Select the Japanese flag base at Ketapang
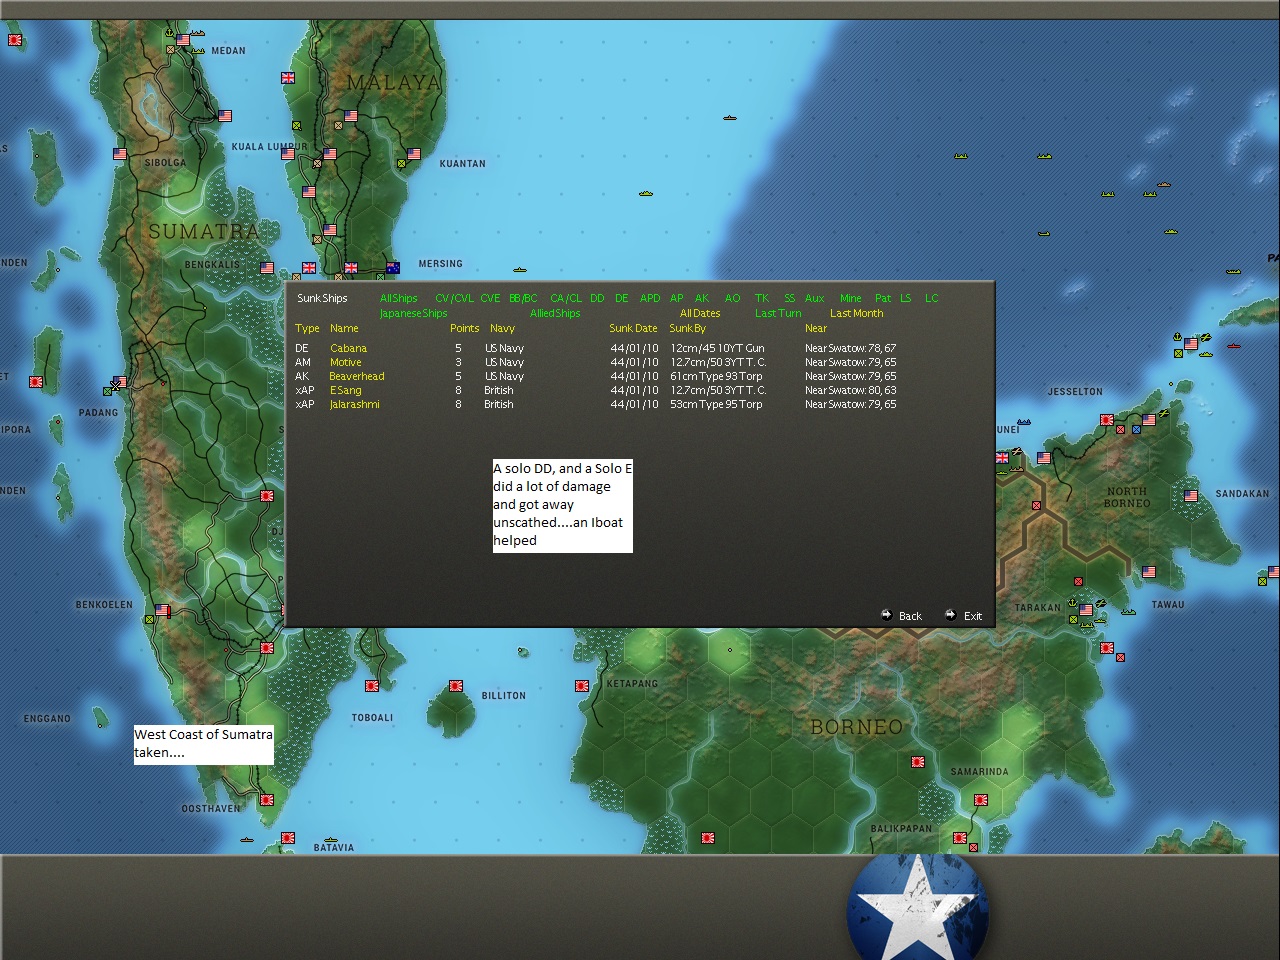Image resolution: width=1280 pixels, height=960 pixels. (x=582, y=686)
